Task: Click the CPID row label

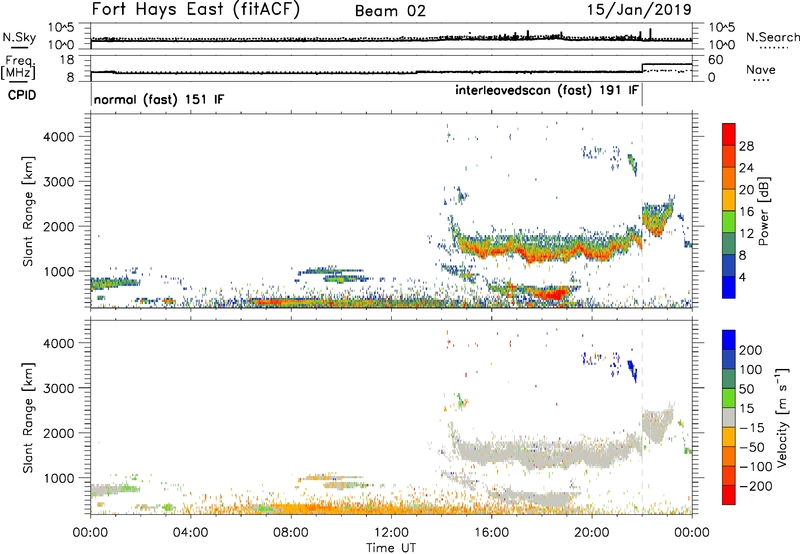Action: coord(22,95)
